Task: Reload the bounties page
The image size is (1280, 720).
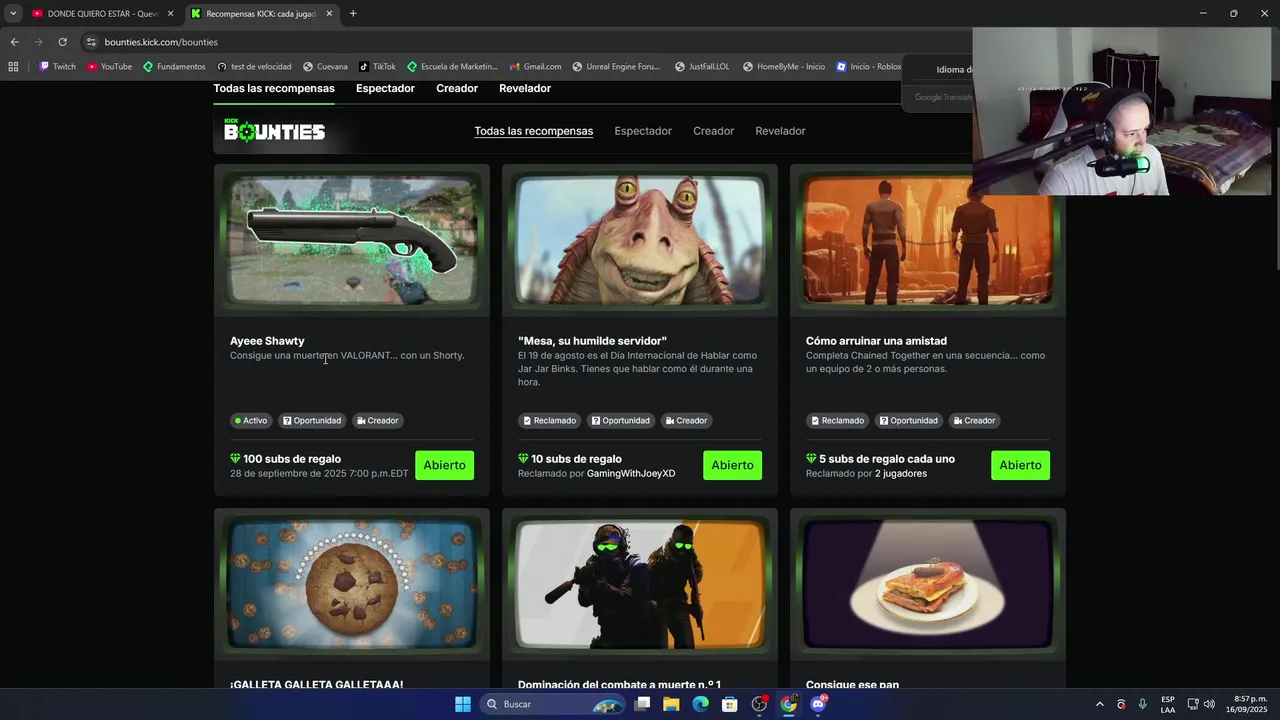Action: pos(62,42)
